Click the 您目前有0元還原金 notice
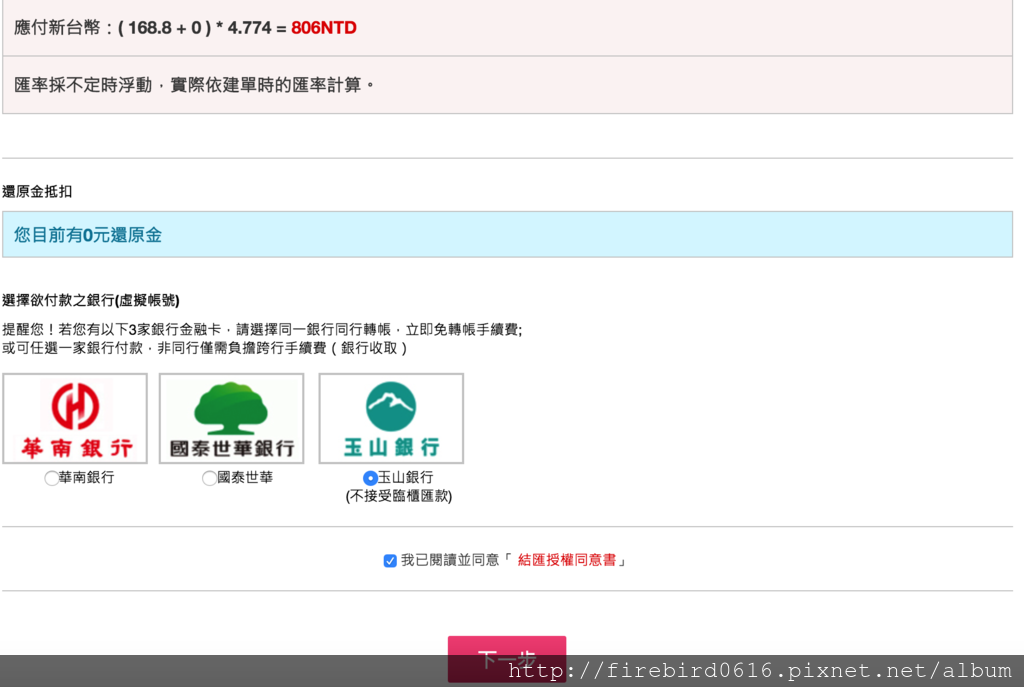Image resolution: width=1024 pixels, height=687 pixels. 507,234
